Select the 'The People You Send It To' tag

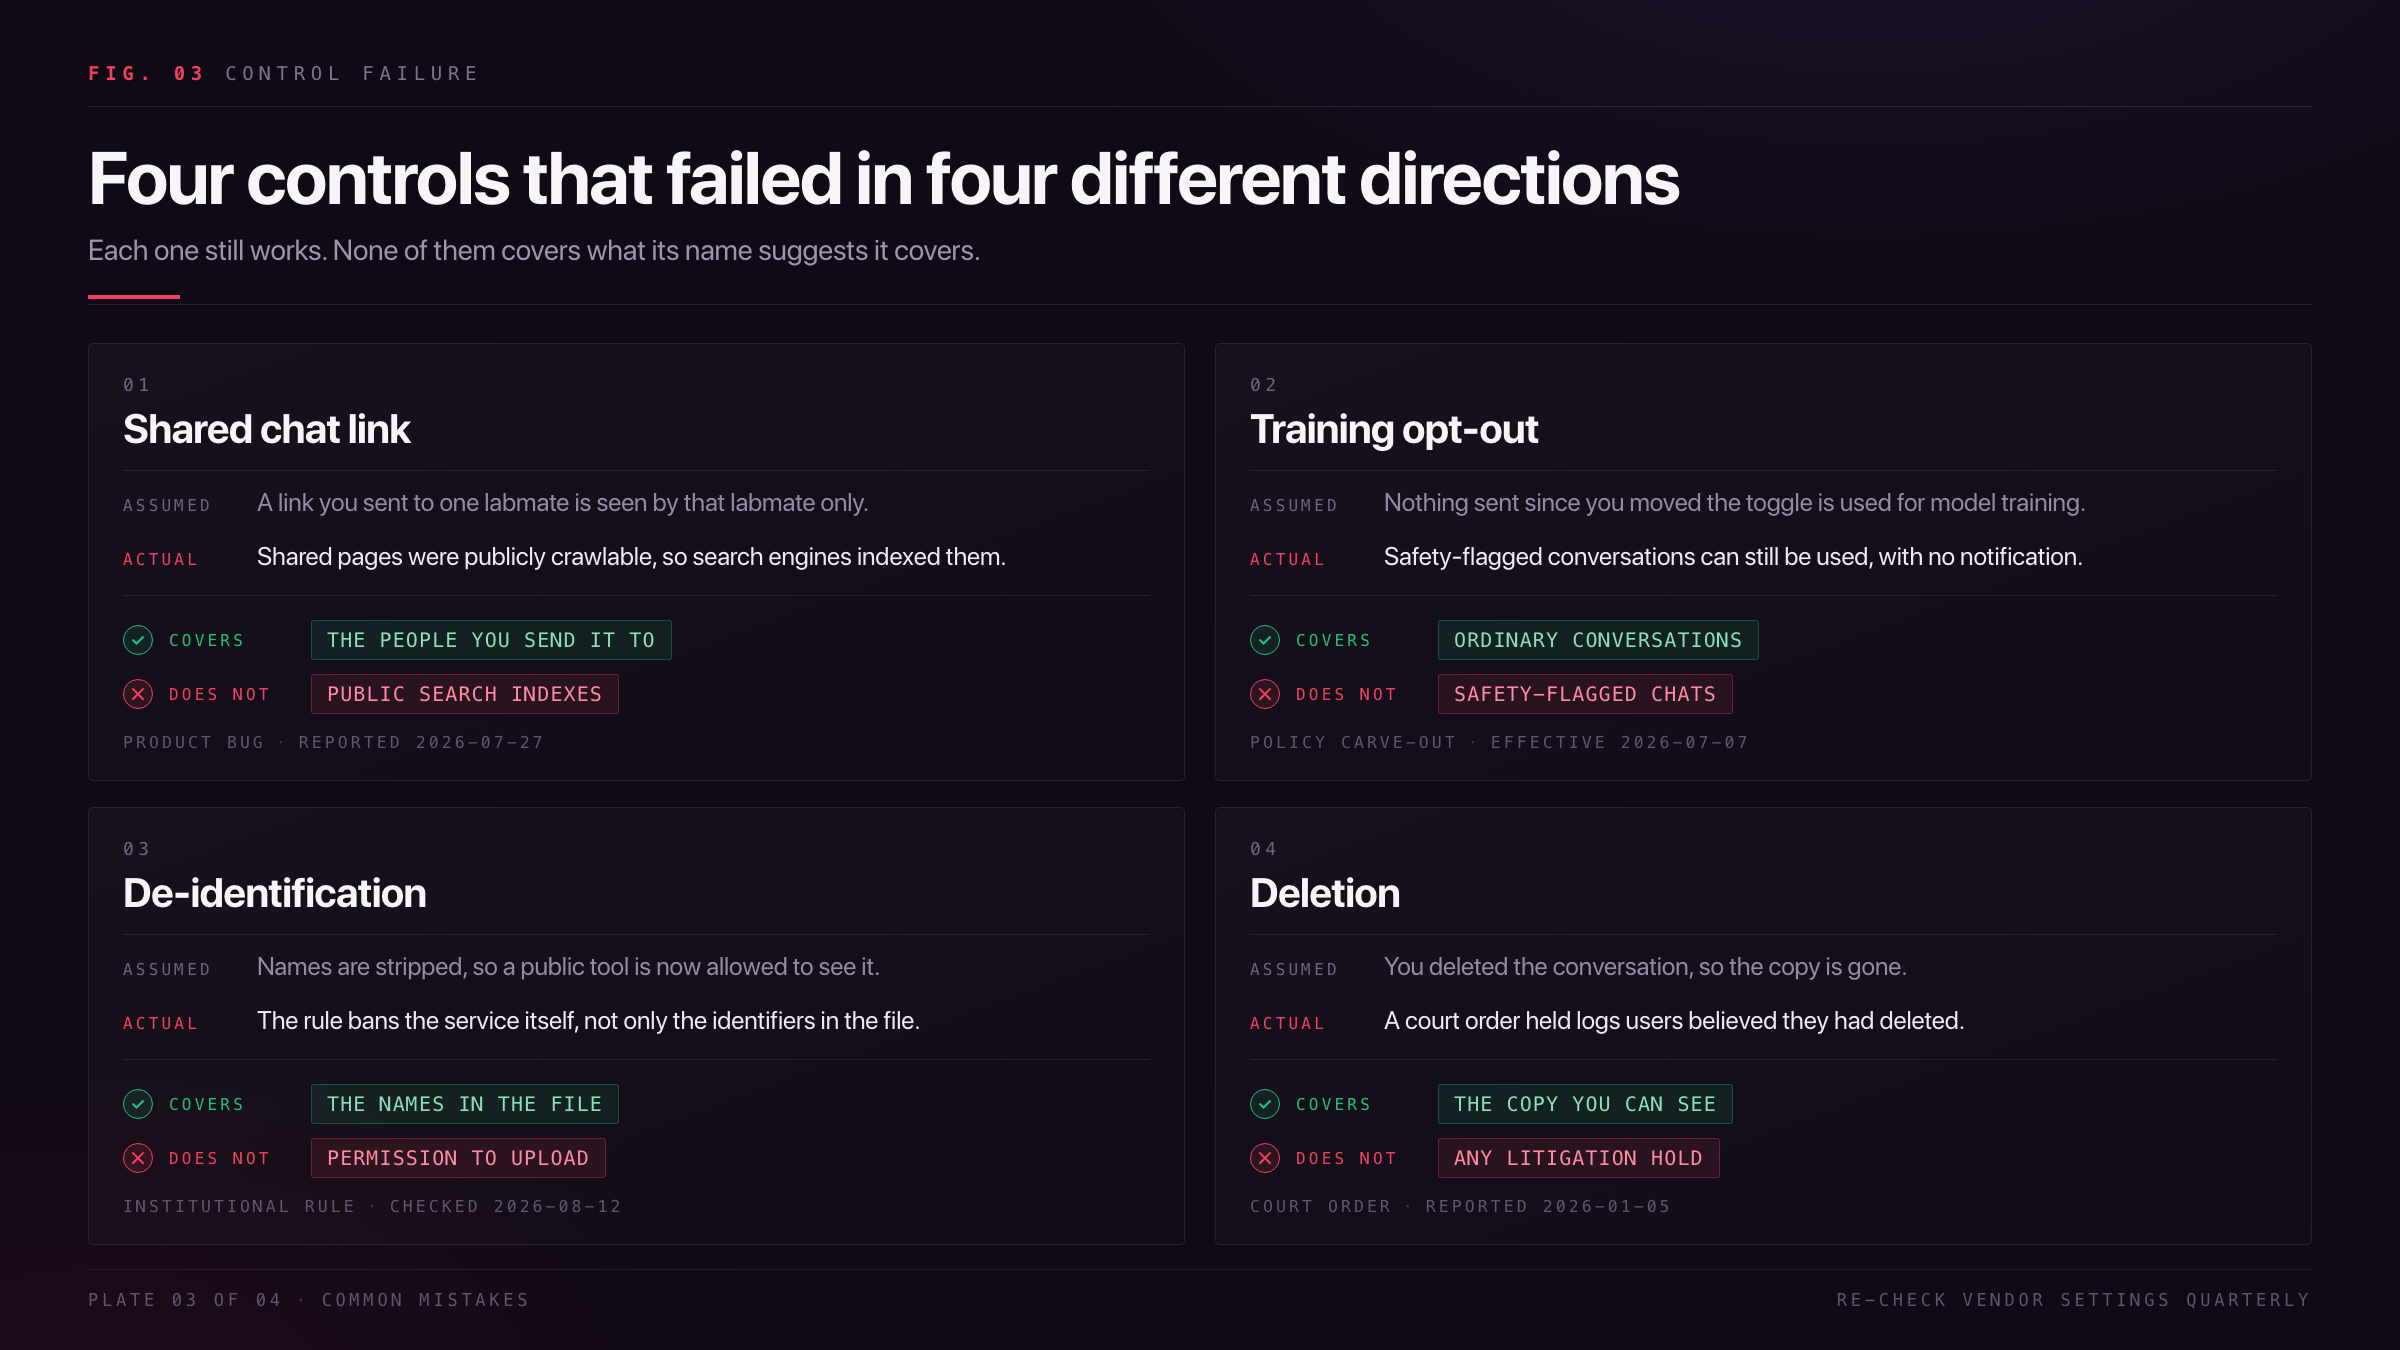coord(491,640)
